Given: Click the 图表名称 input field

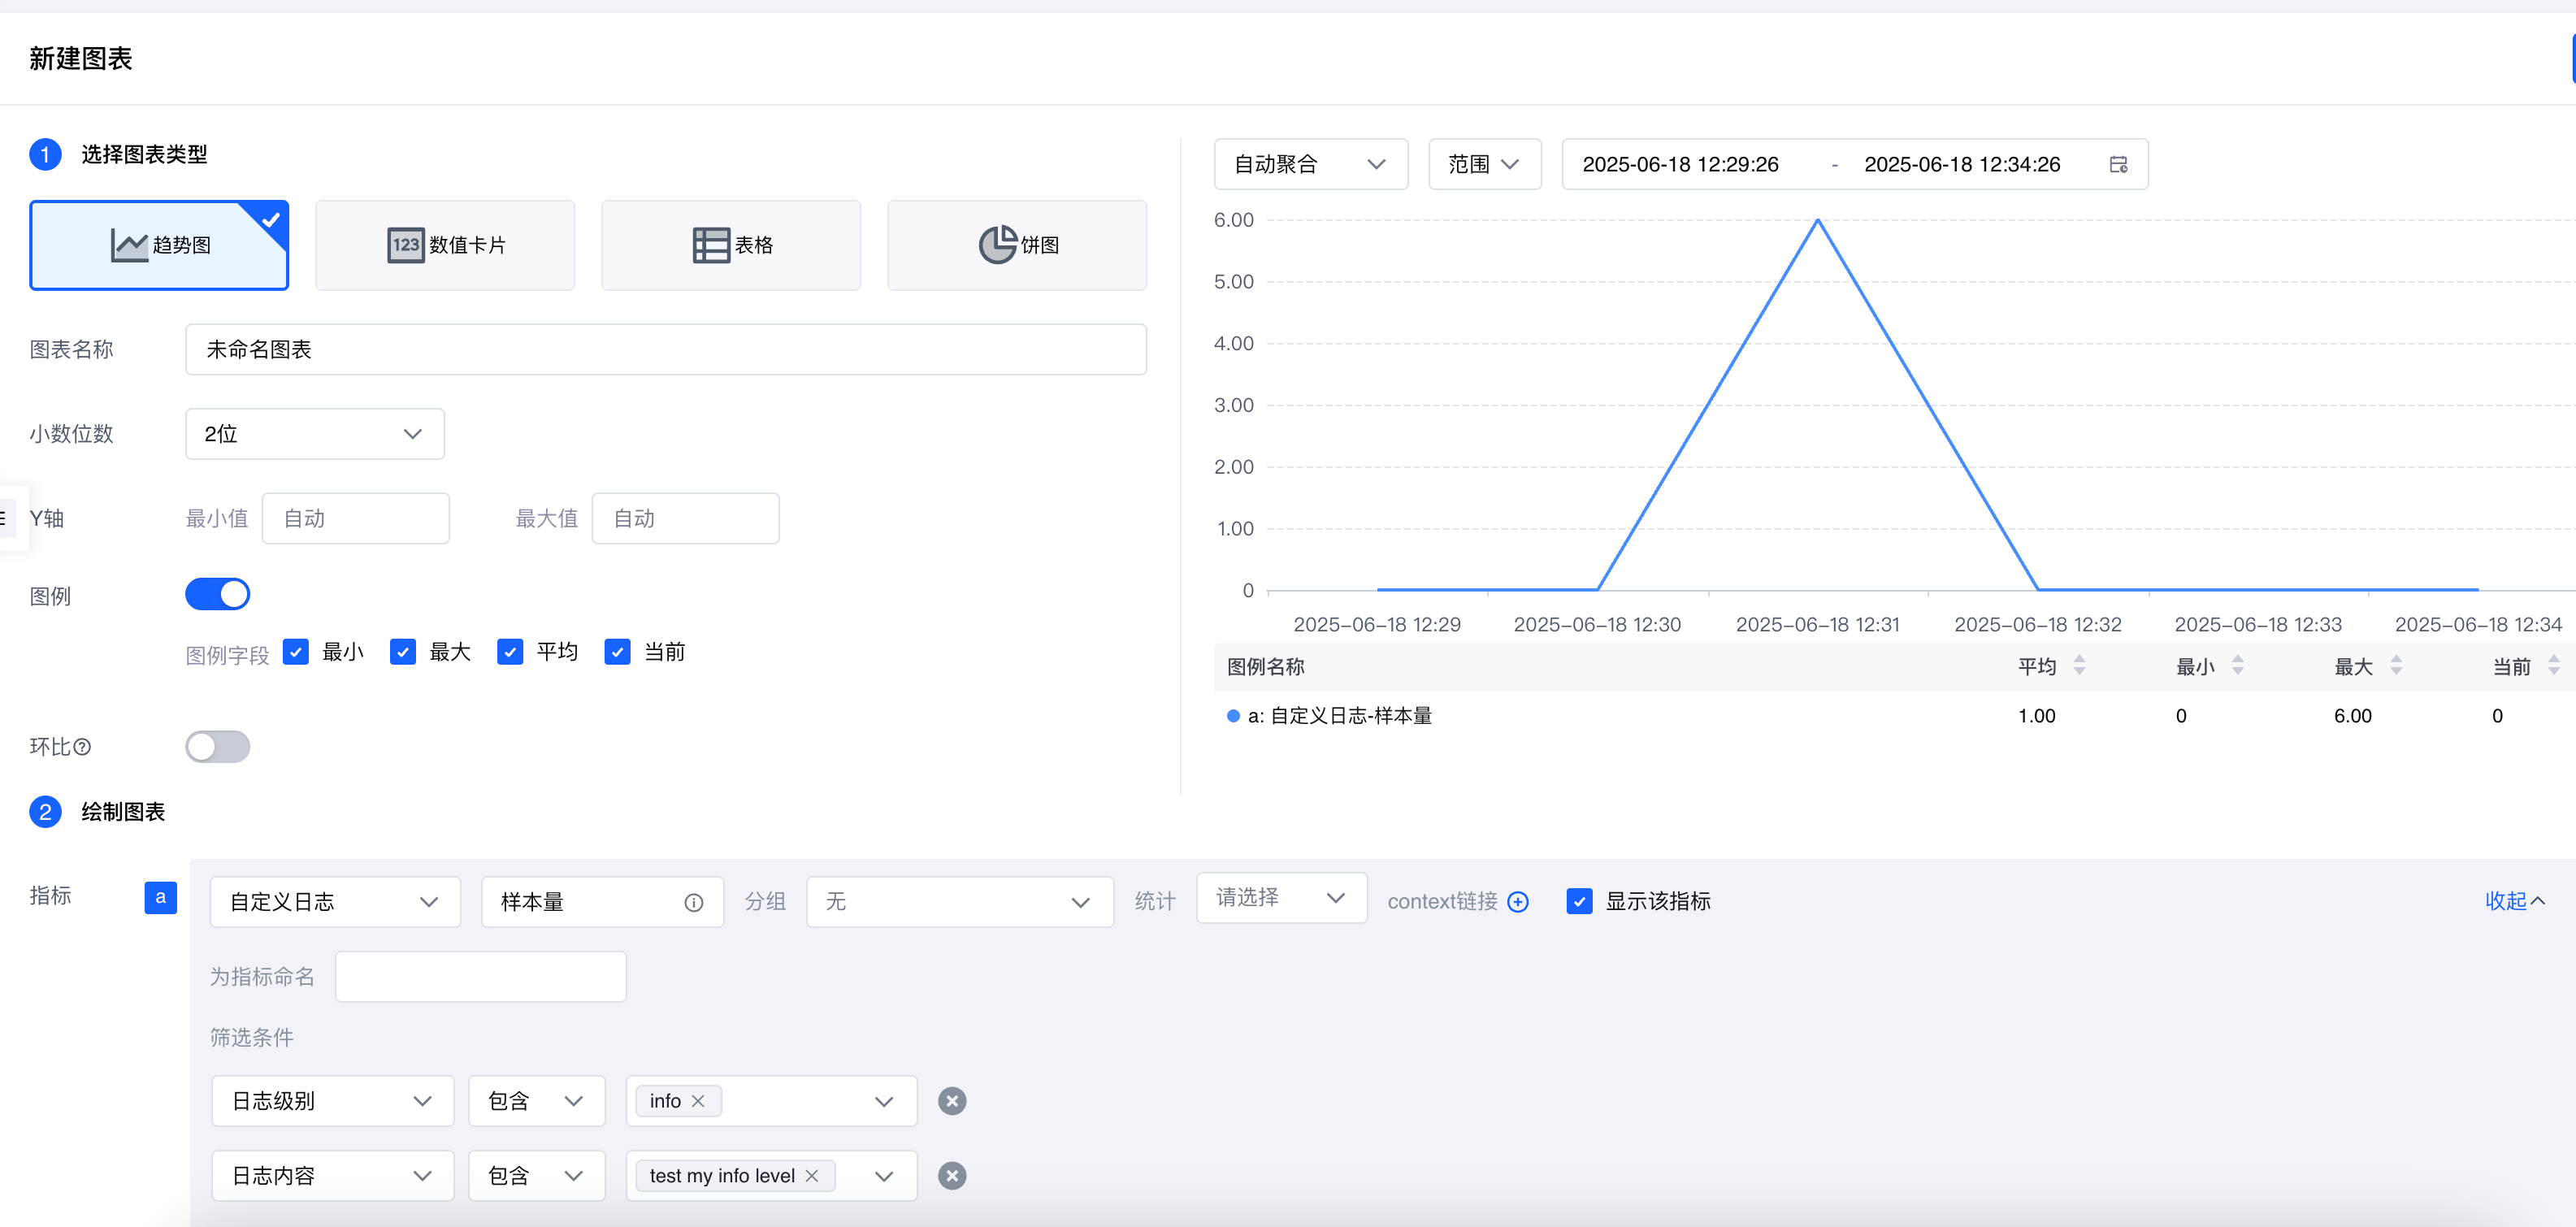Looking at the screenshot, I should click(666, 350).
